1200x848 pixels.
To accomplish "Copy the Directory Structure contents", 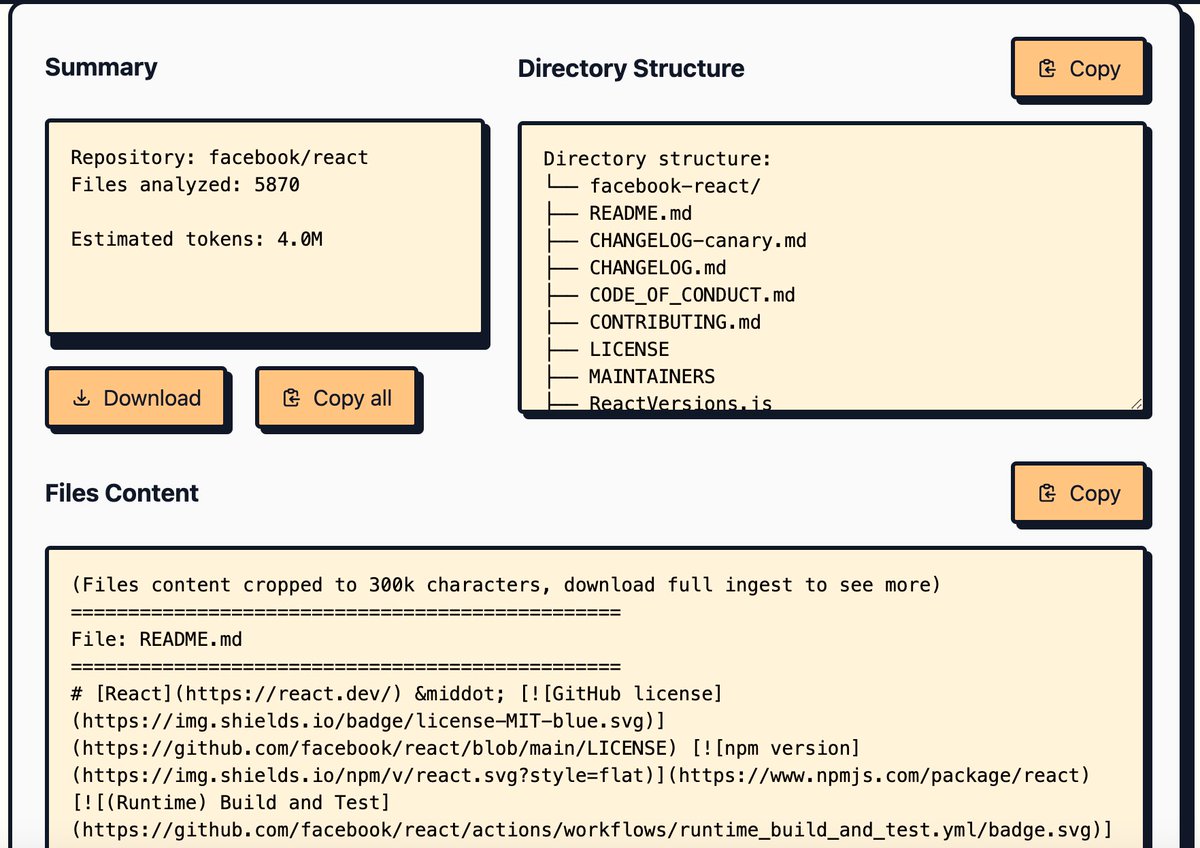I will pyautogui.click(x=1078, y=69).
